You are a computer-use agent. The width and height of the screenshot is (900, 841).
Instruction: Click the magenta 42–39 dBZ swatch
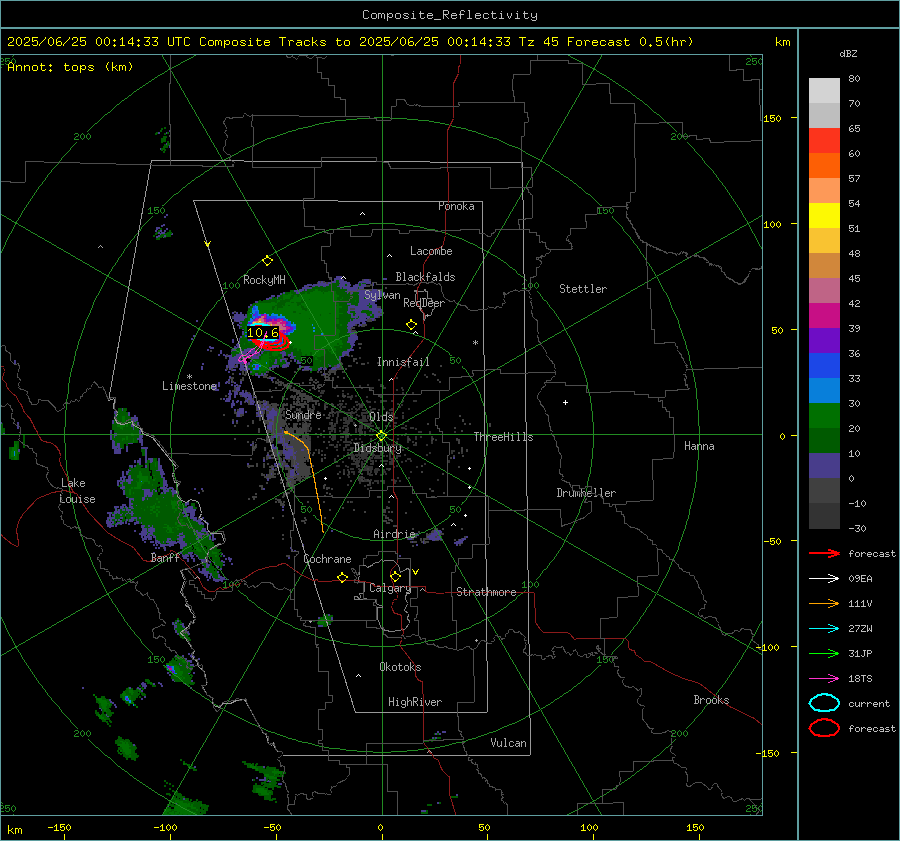coord(824,316)
